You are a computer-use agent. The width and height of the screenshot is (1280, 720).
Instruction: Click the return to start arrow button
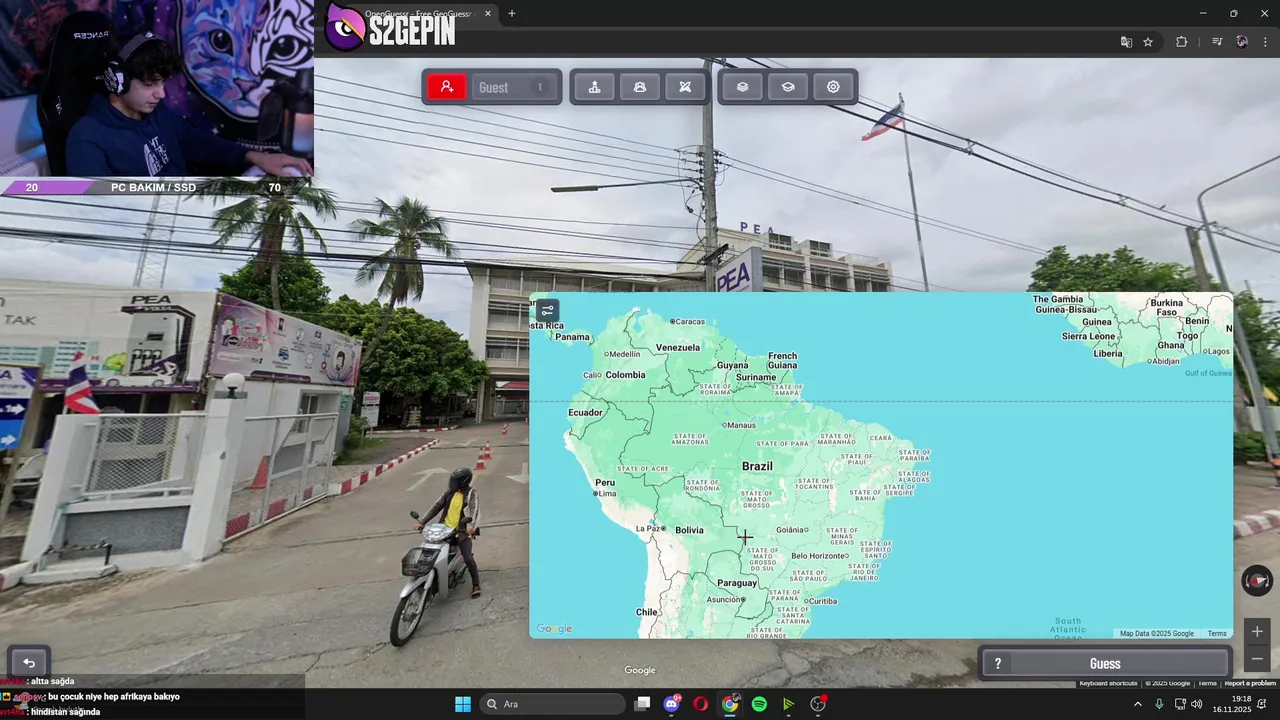(29, 663)
